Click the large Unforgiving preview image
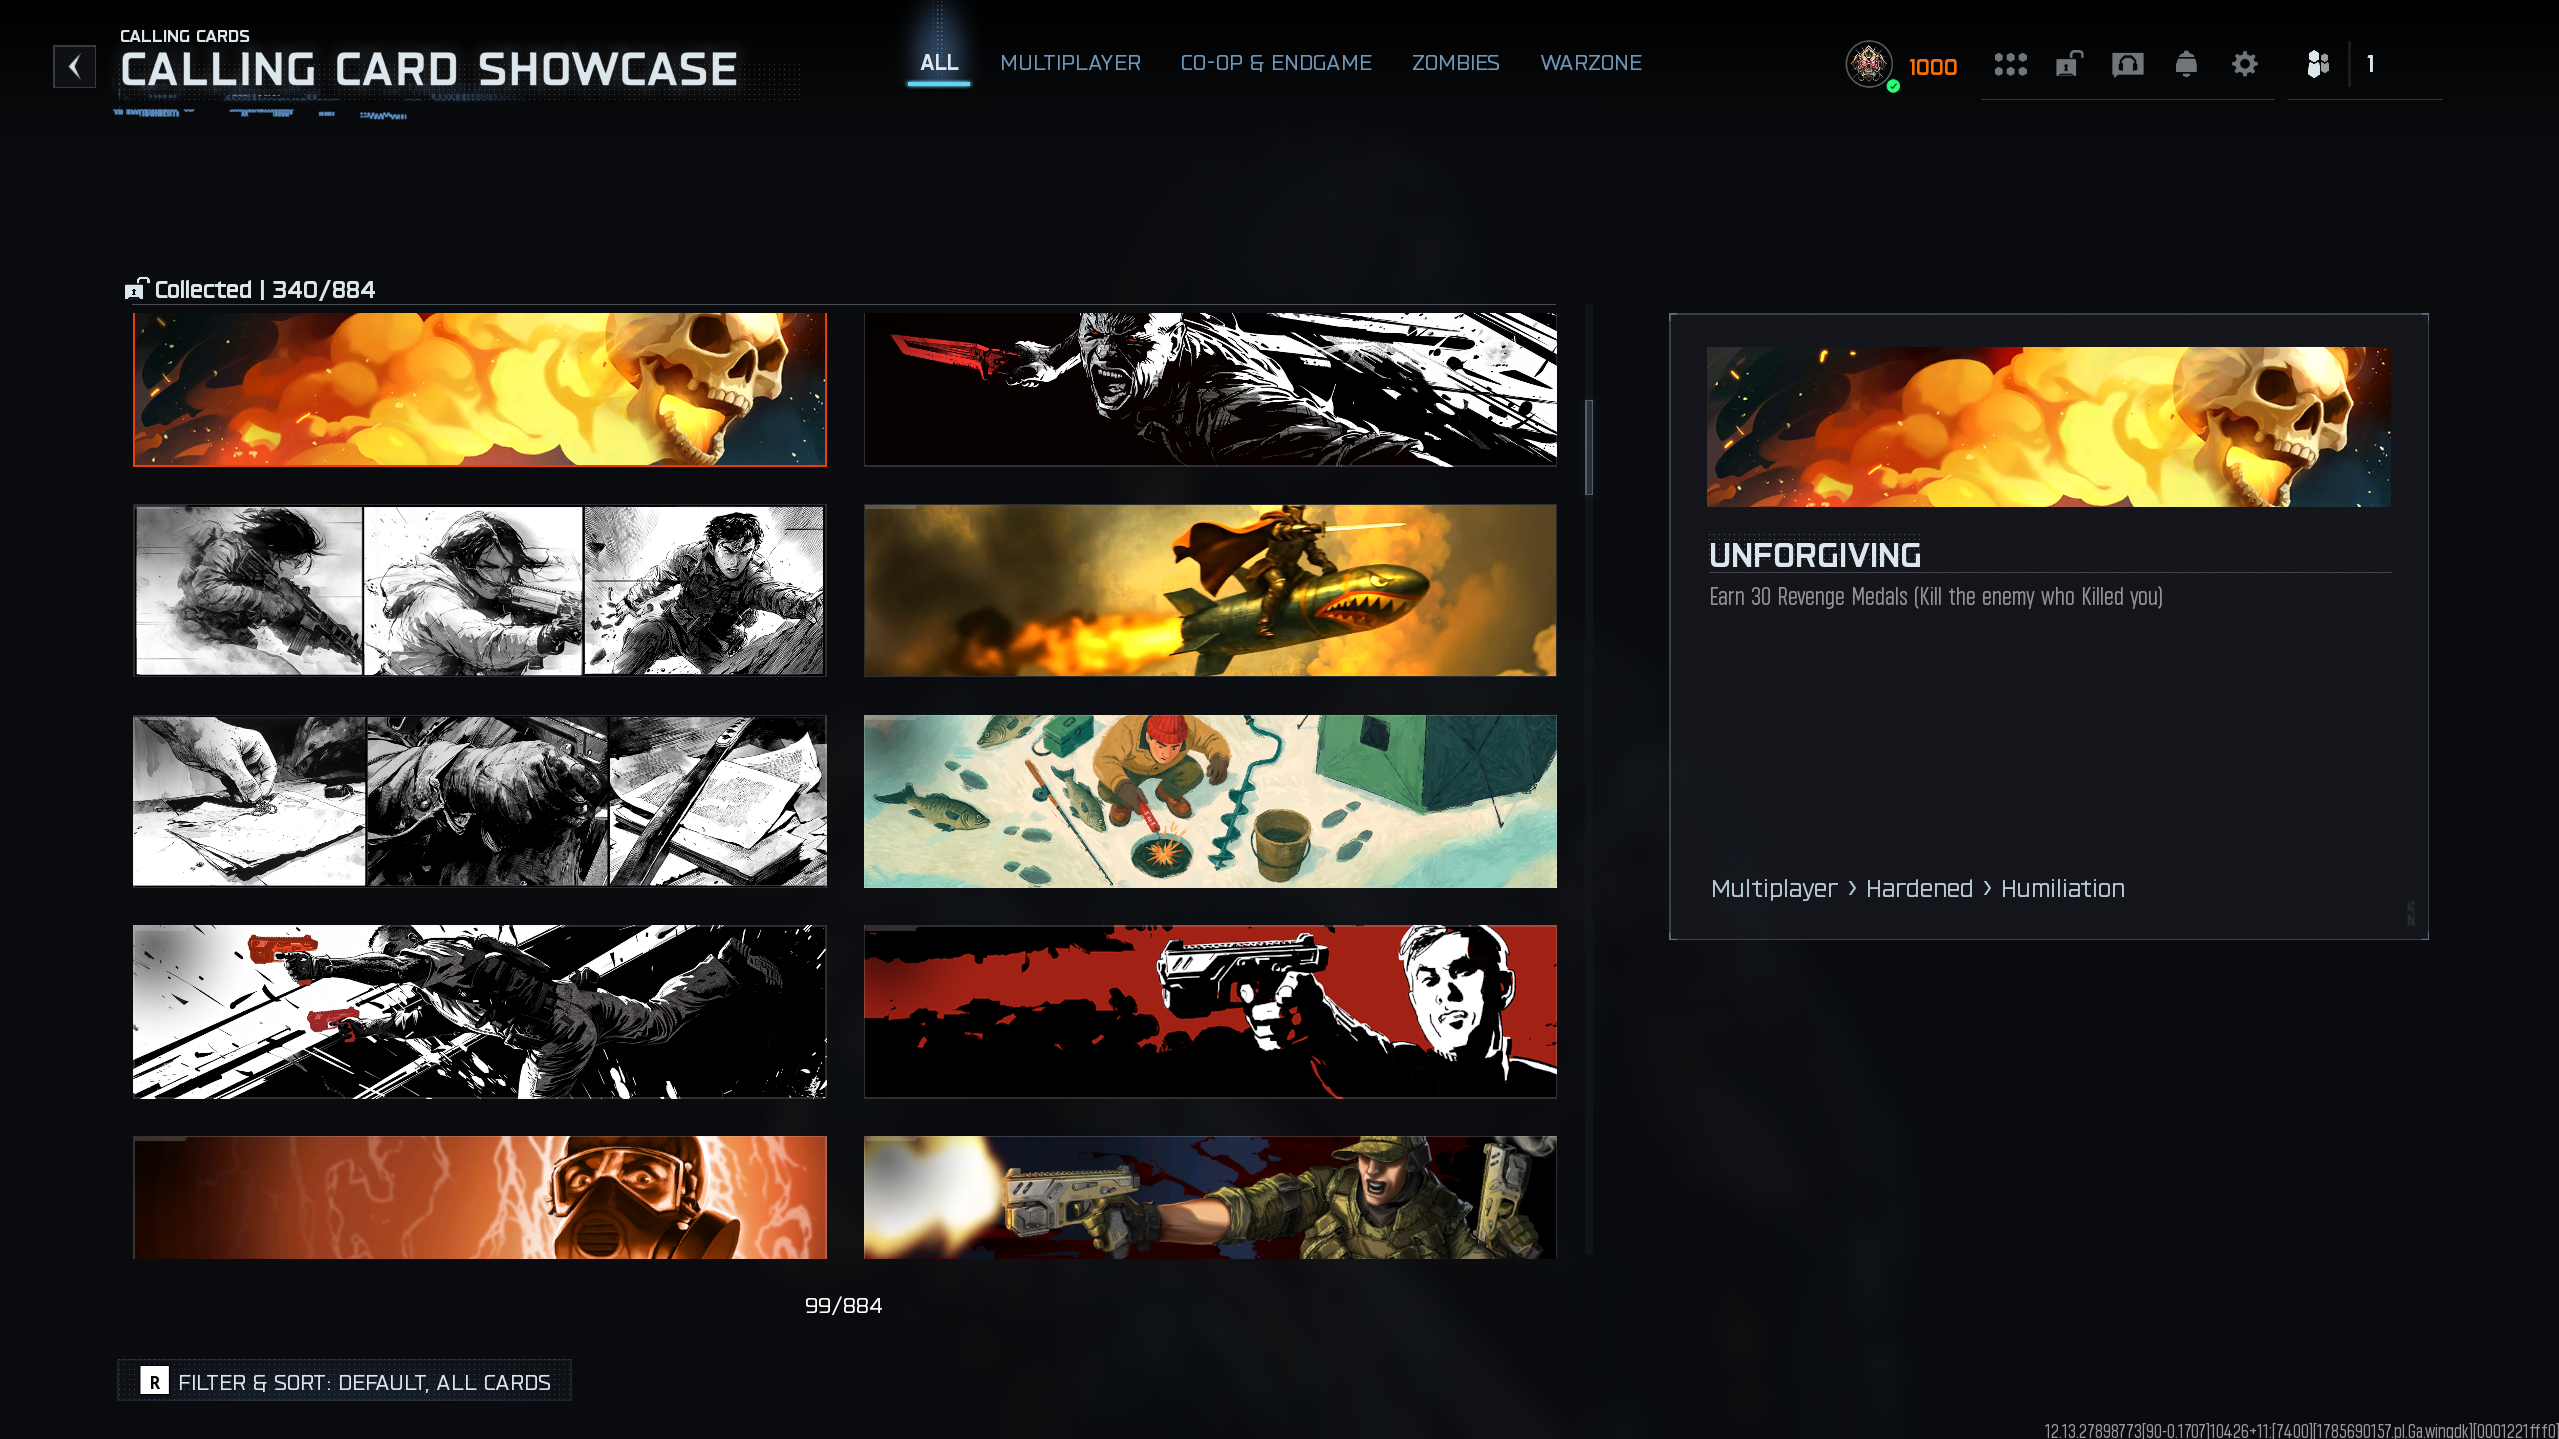This screenshot has height=1439, width=2559. point(2049,427)
